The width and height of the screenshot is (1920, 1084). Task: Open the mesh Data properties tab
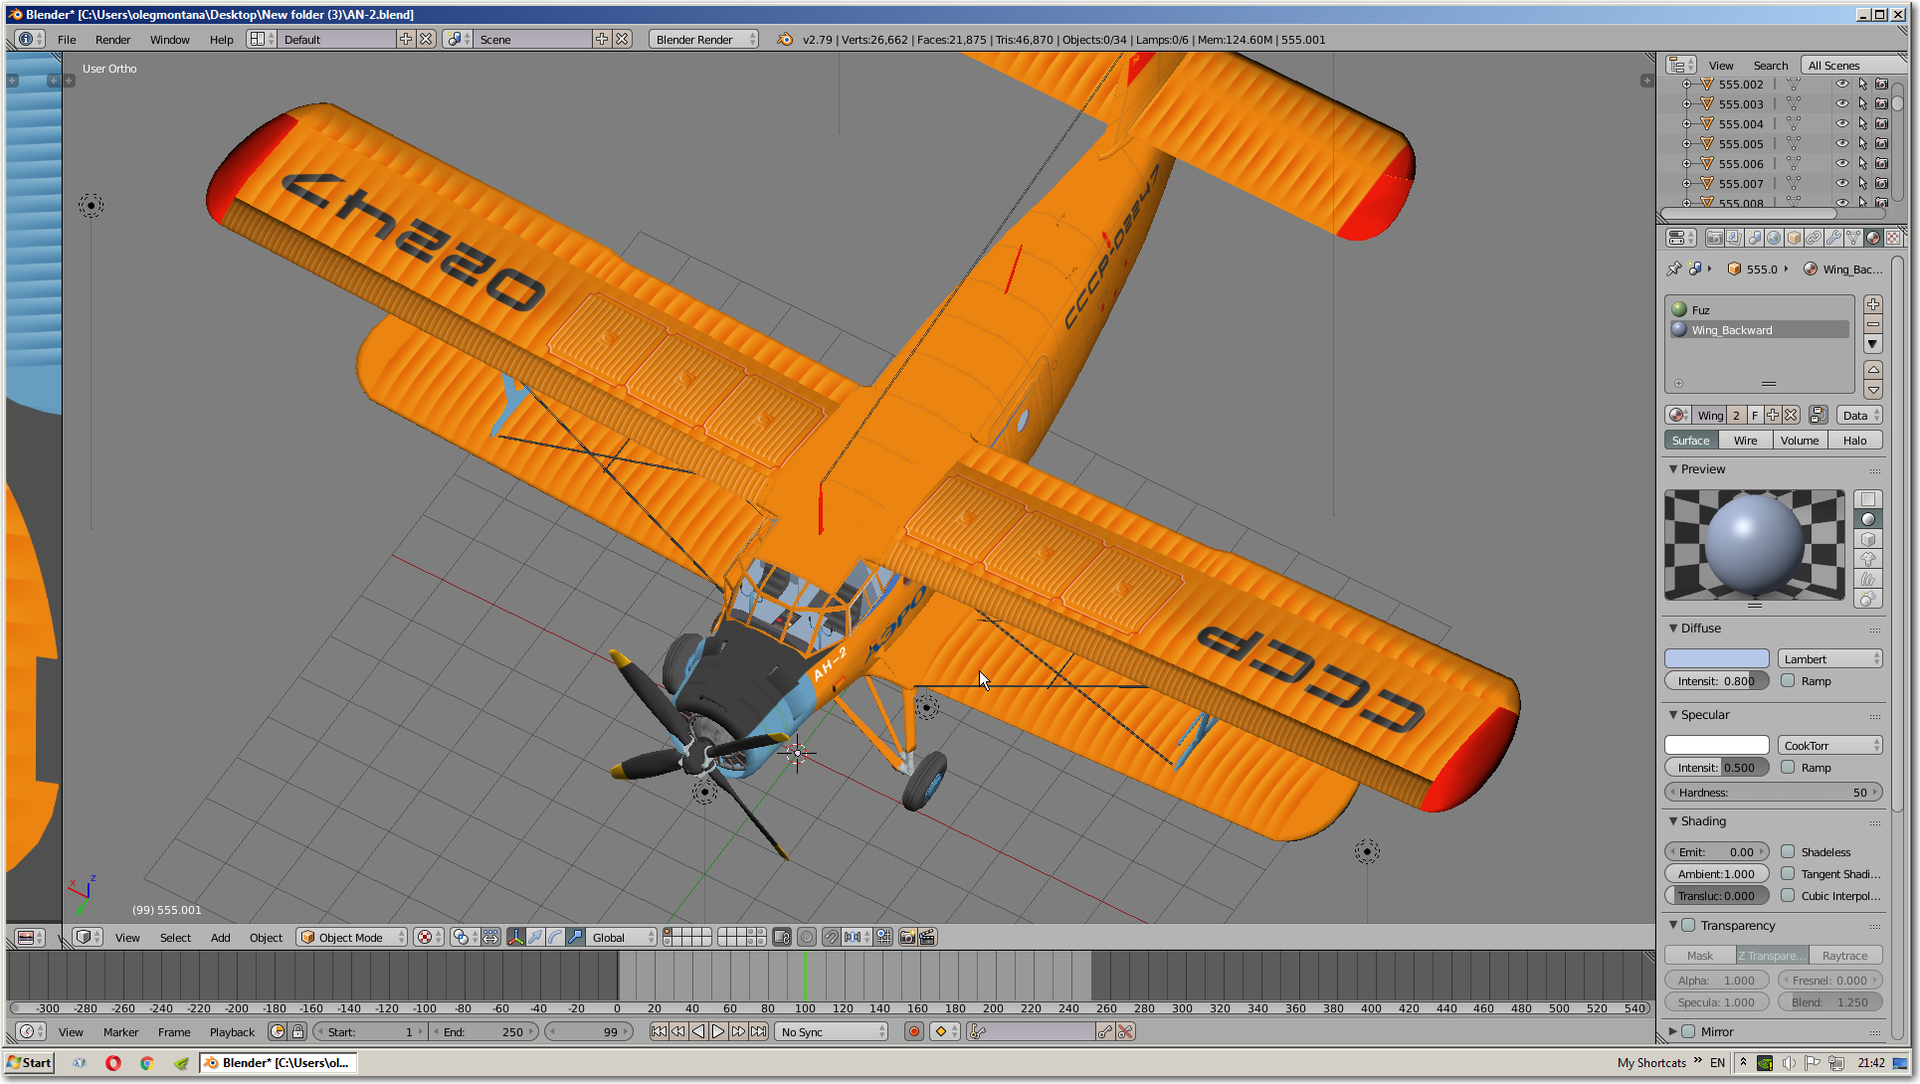point(1854,238)
